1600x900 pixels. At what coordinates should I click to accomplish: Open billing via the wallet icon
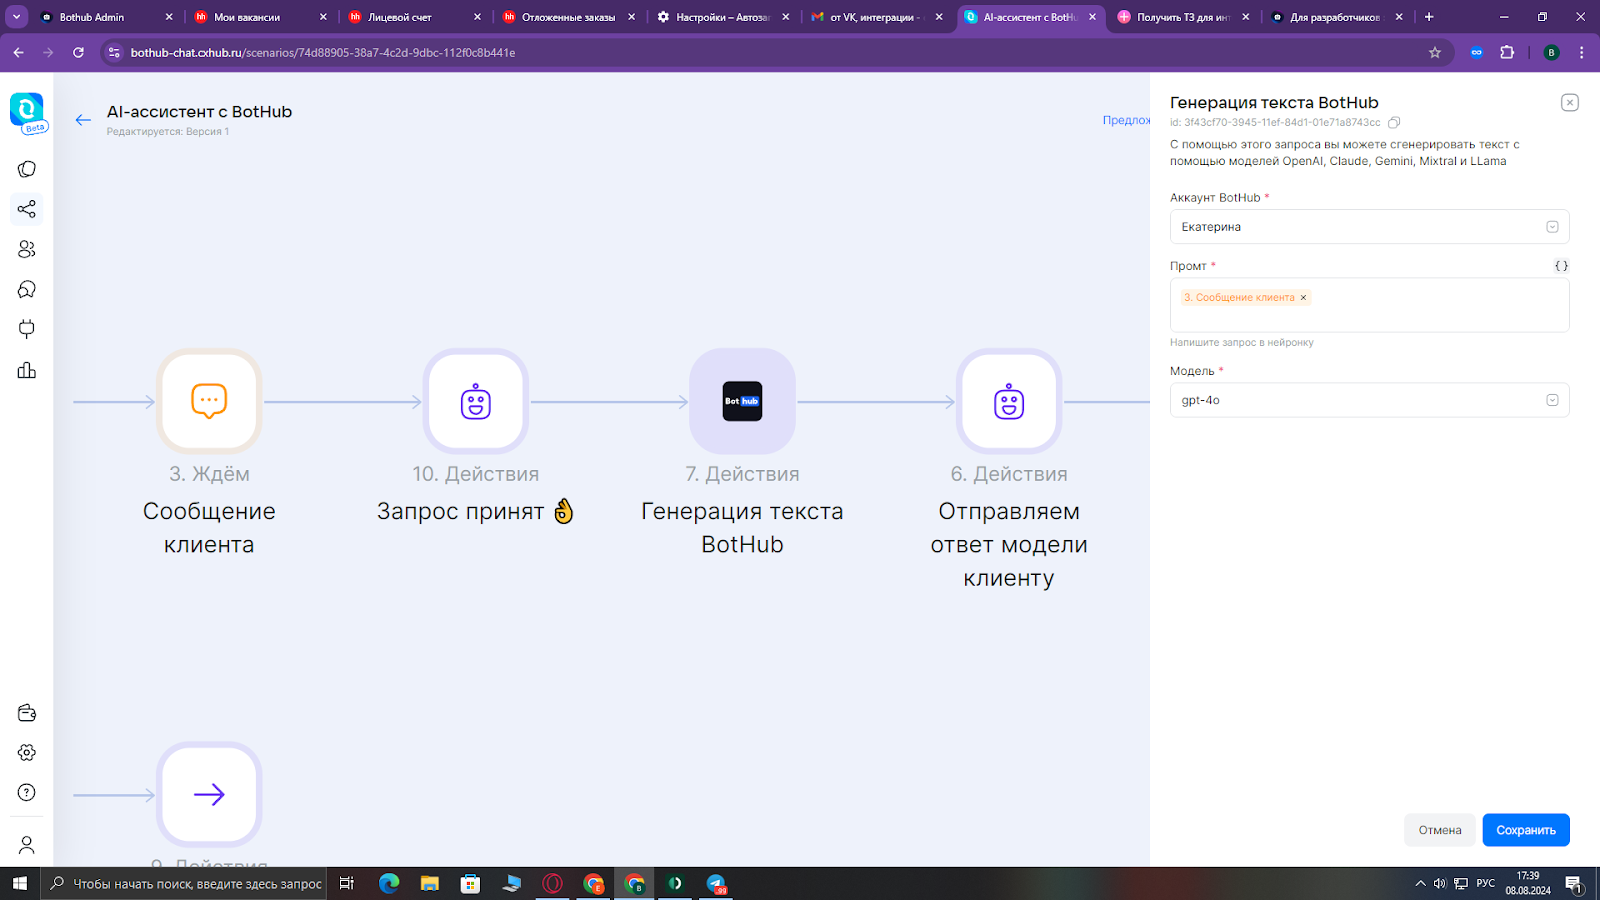click(26, 713)
